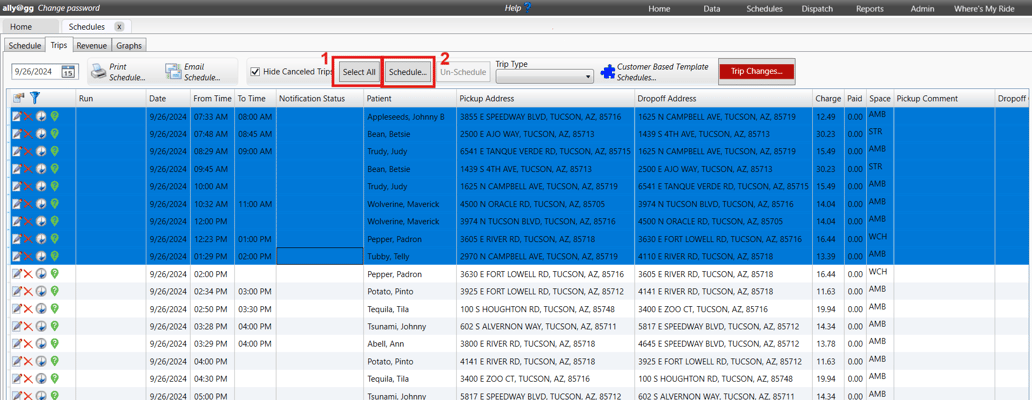Image resolution: width=1032 pixels, height=400 pixels.
Task: Click the Help question mark icon
Action: pyautogui.click(x=528, y=7)
